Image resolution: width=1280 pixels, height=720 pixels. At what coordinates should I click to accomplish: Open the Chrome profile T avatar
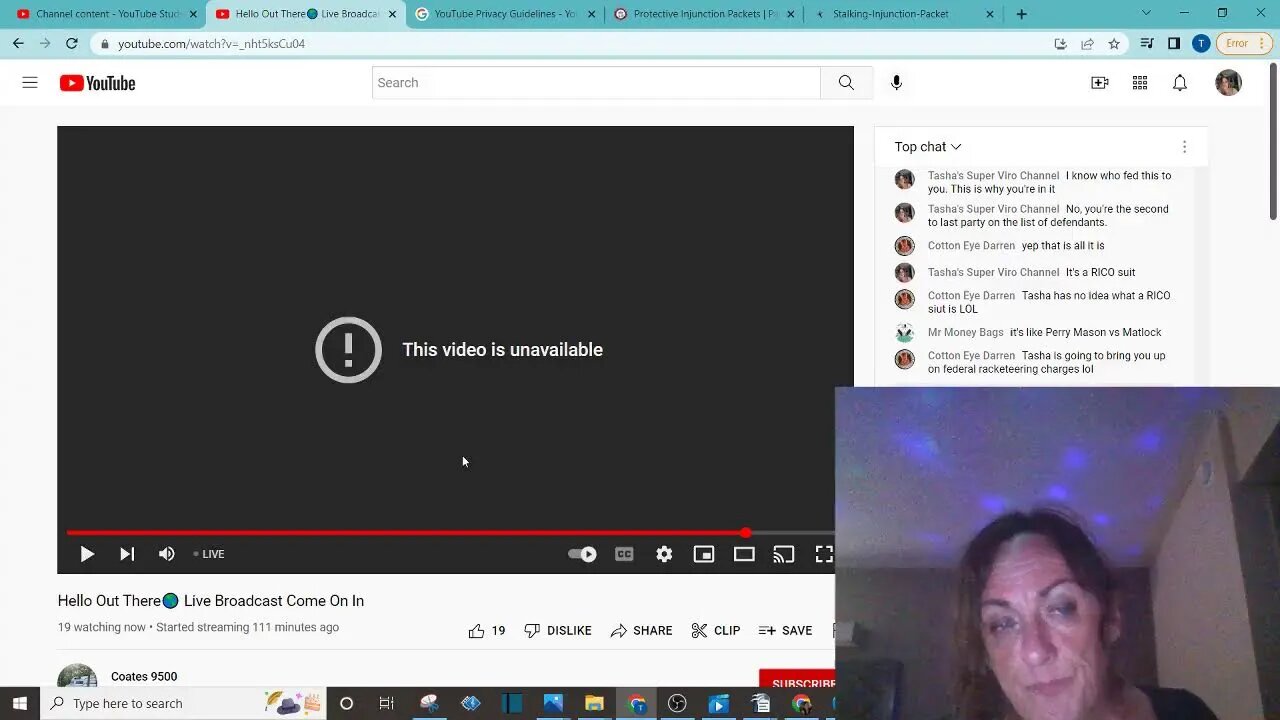[x=1201, y=44]
